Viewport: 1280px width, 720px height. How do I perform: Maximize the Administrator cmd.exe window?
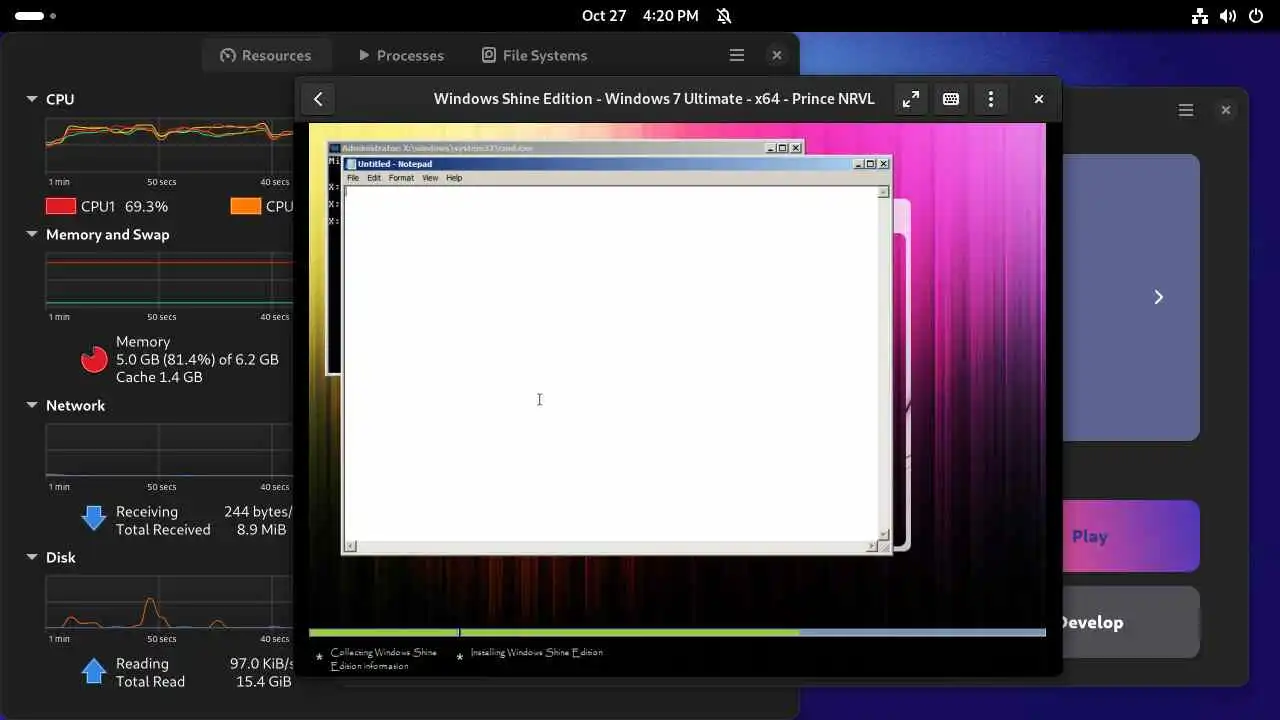point(783,148)
